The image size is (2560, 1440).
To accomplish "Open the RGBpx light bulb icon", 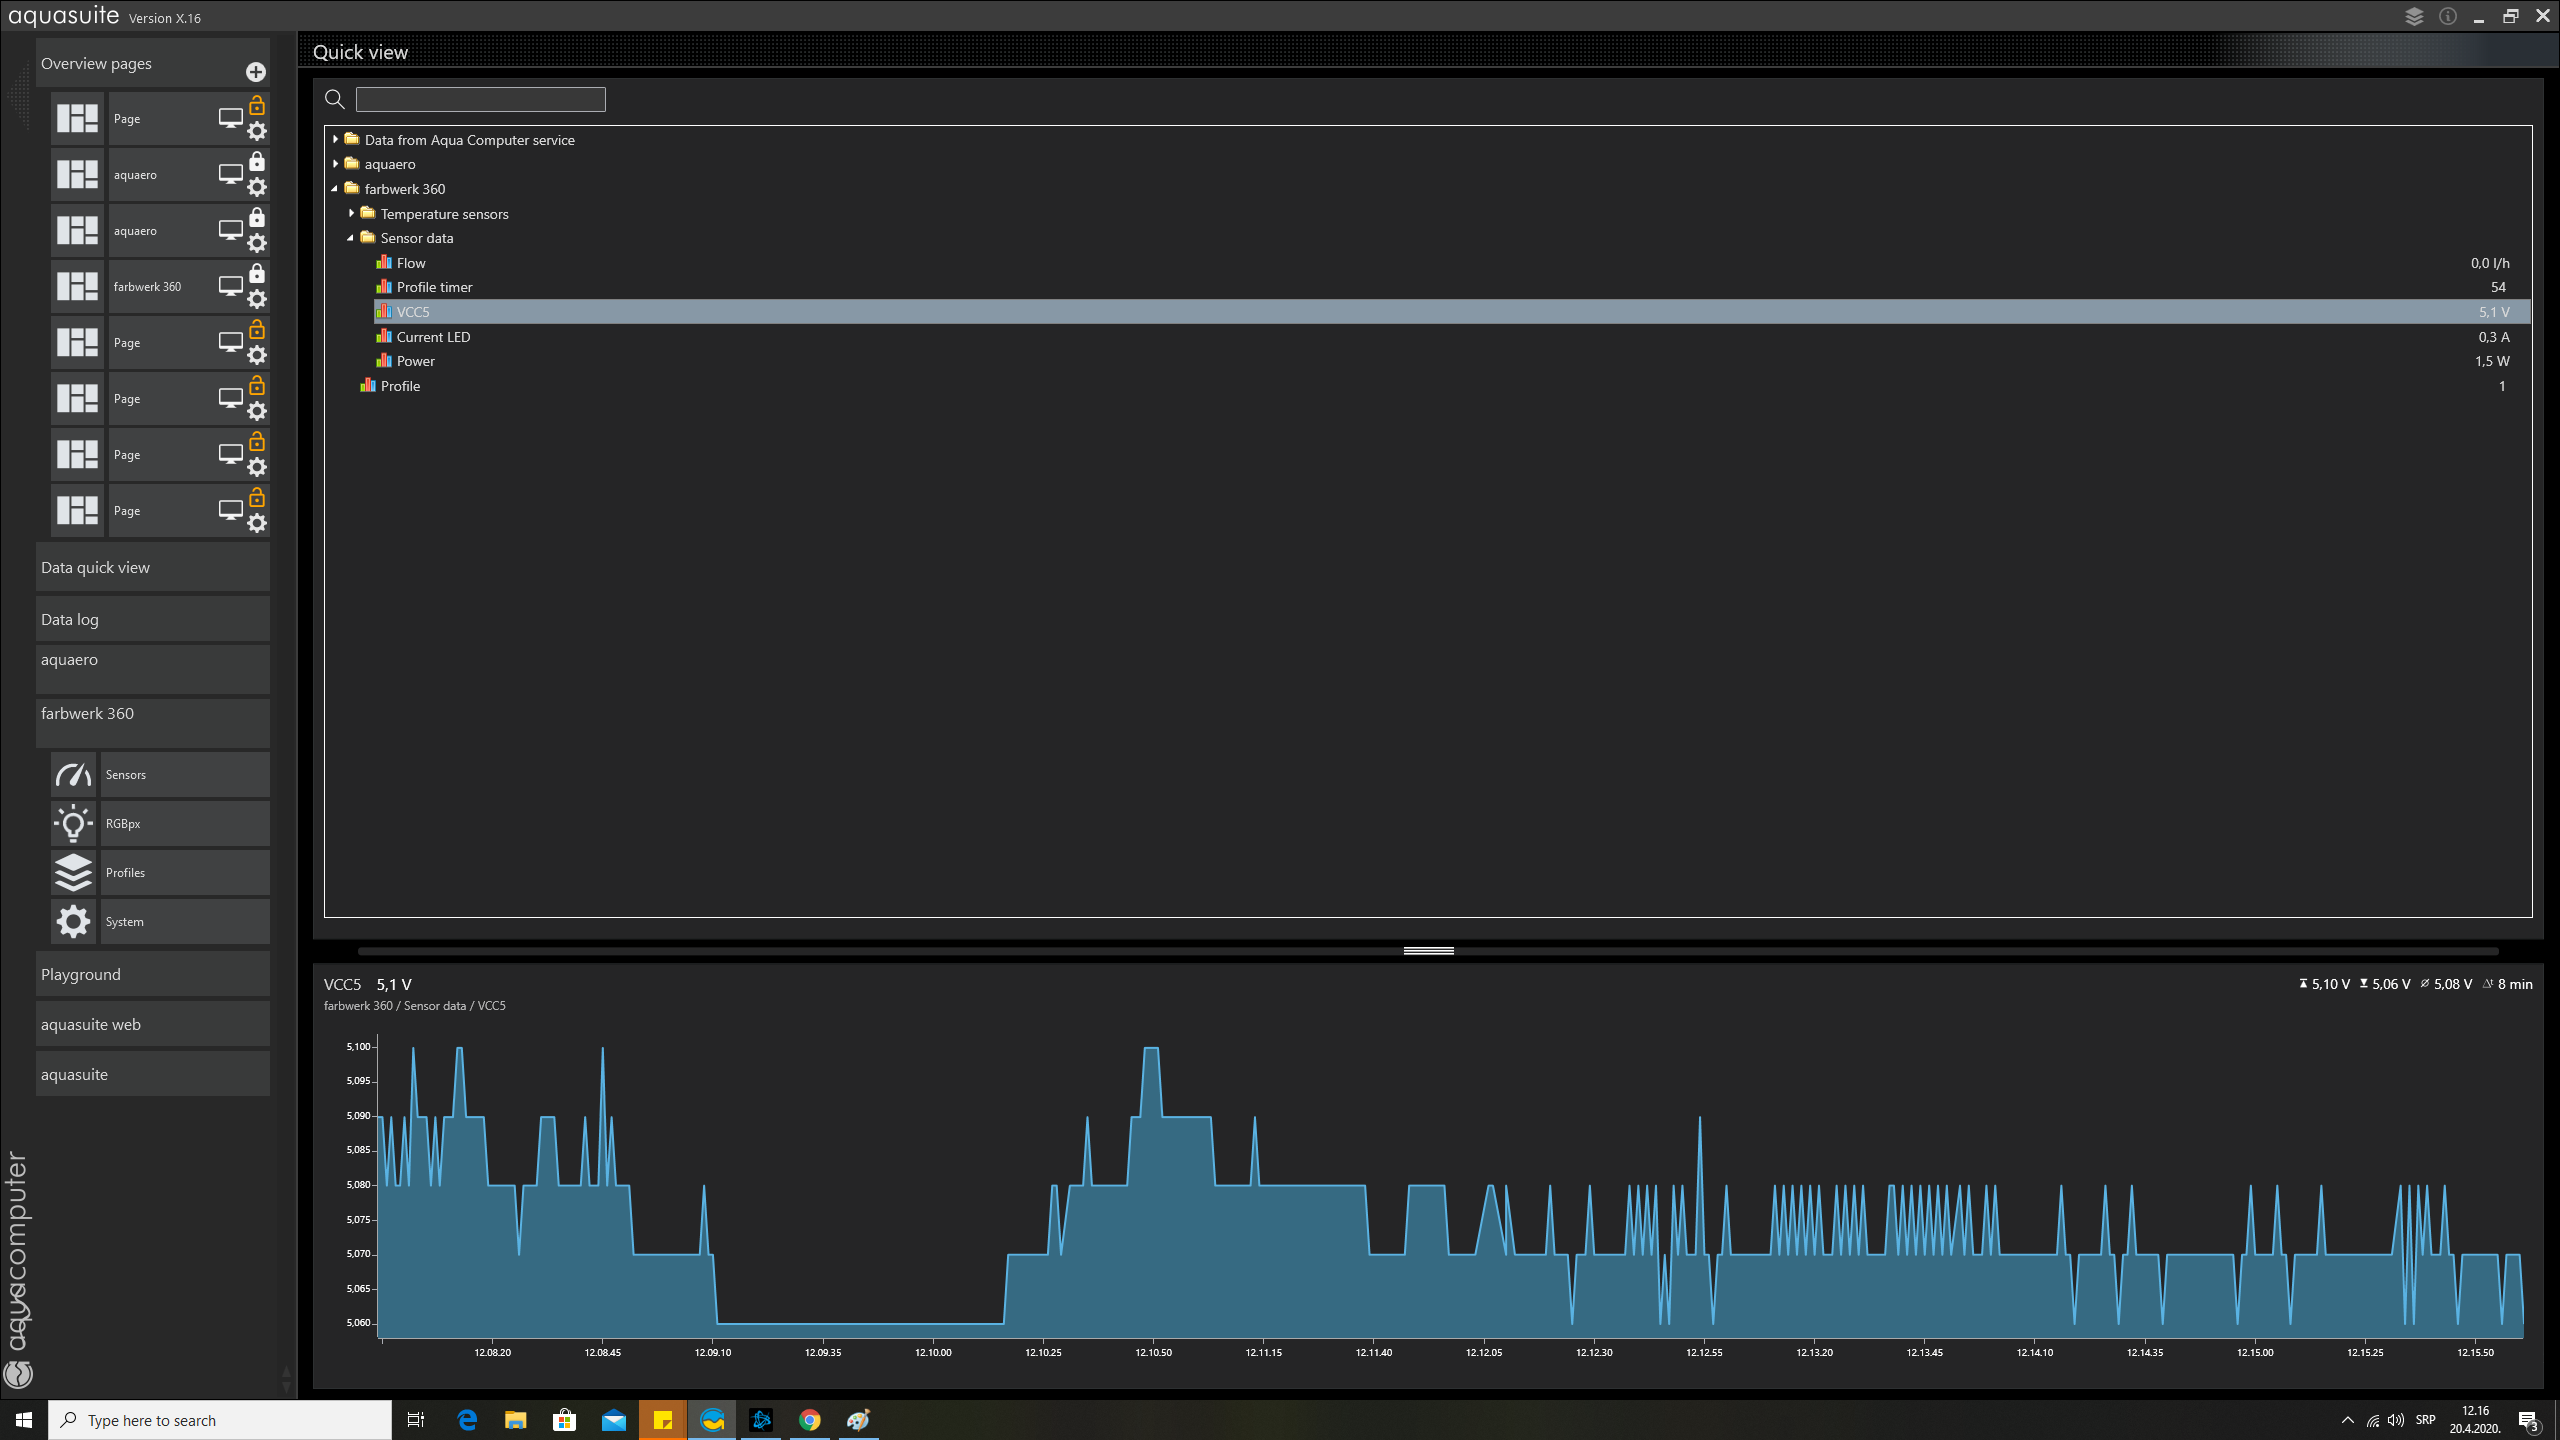I will coord(73,824).
